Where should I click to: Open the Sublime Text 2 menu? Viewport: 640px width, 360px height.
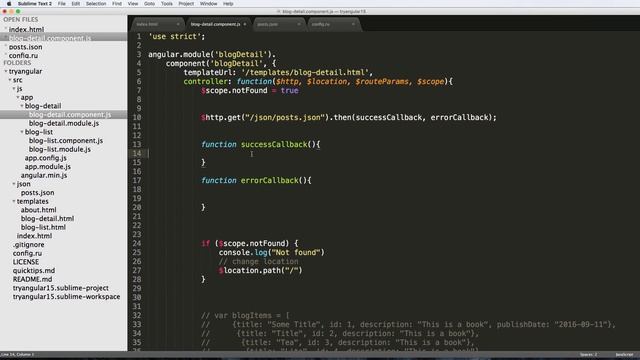coord(35,4)
